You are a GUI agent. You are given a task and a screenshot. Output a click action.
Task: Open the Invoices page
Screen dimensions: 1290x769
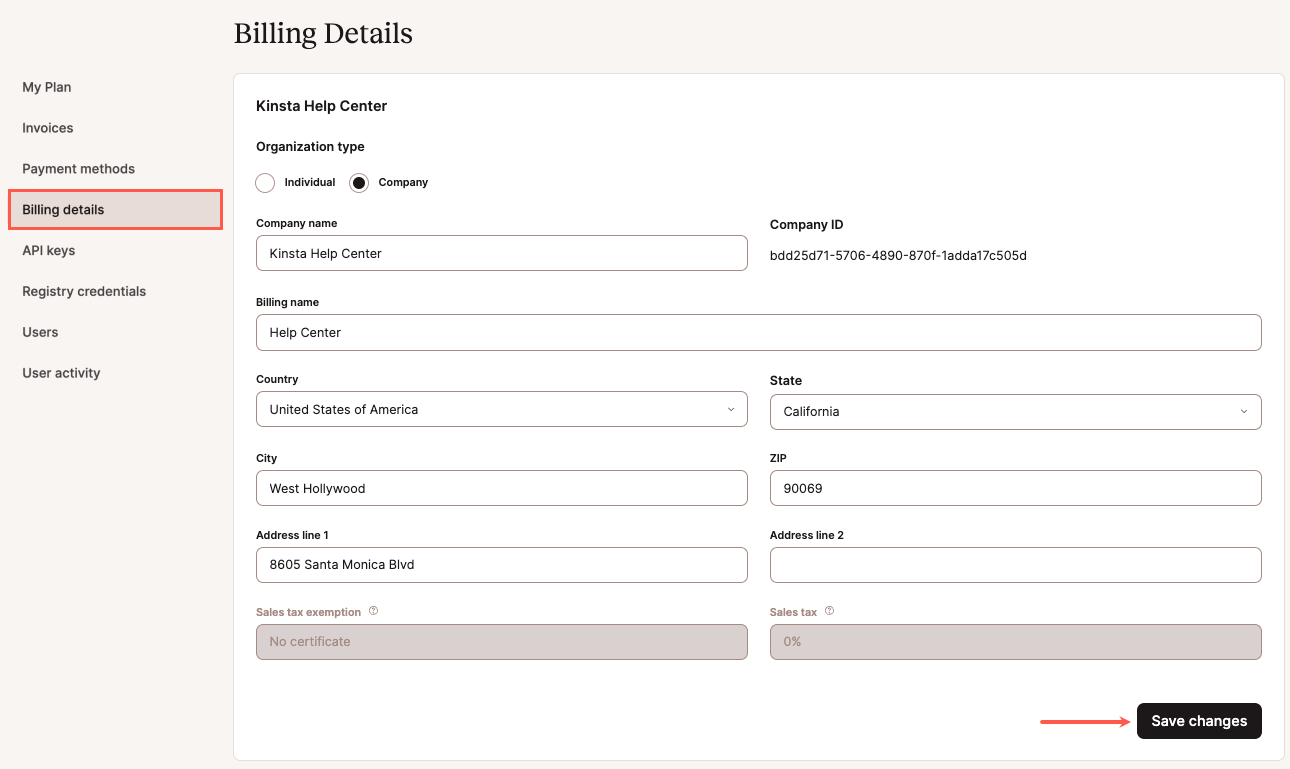click(47, 128)
